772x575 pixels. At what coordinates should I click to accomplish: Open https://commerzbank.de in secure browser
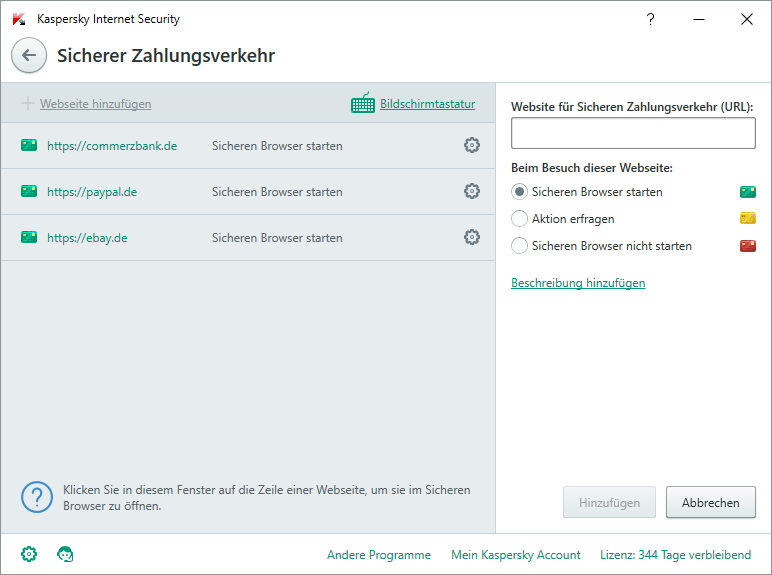click(x=112, y=146)
